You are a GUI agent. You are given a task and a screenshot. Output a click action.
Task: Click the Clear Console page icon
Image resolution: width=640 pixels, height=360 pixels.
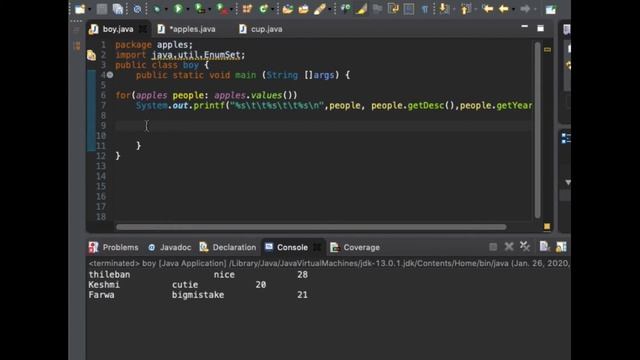(544, 247)
